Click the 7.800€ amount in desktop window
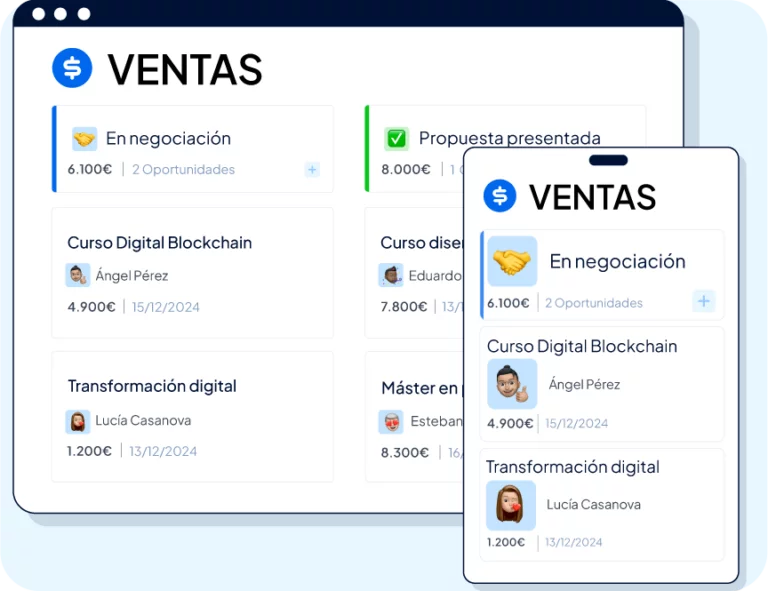 point(404,307)
